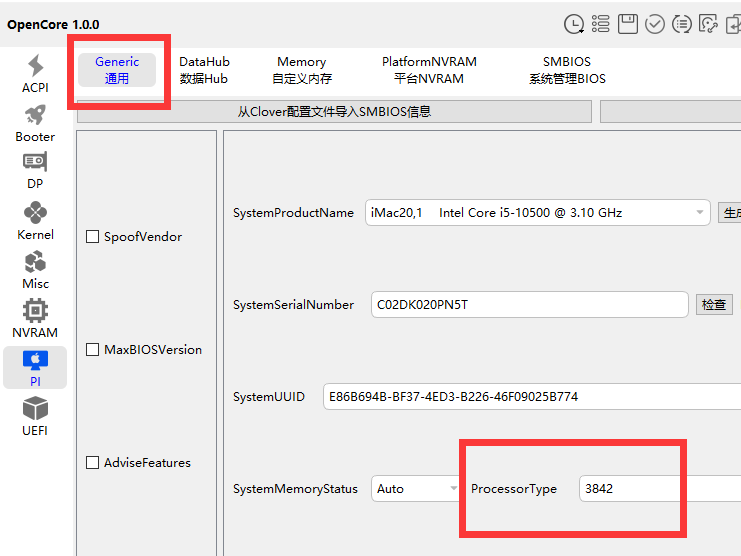The width and height of the screenshot is (741, 556).
Task: Click the SystemMemoryStatus label
Action: (295, 489)
